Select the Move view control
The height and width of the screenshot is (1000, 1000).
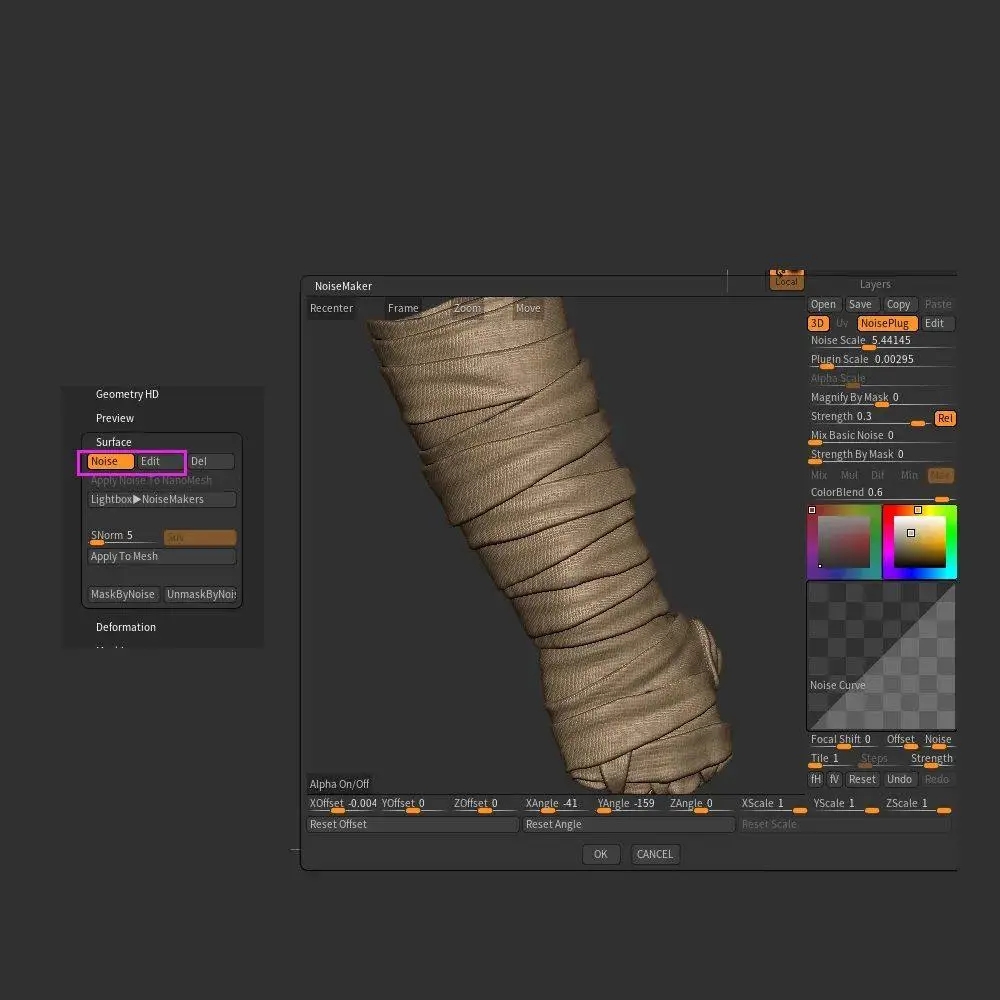tap(527, 308)
